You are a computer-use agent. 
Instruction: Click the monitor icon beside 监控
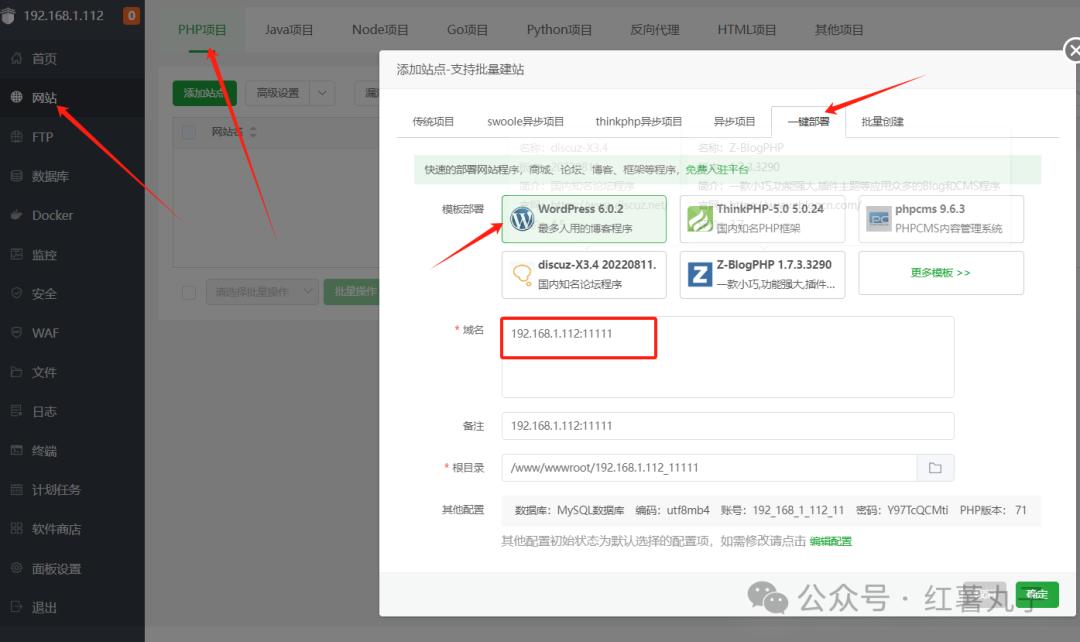click(x=17, y=254)
